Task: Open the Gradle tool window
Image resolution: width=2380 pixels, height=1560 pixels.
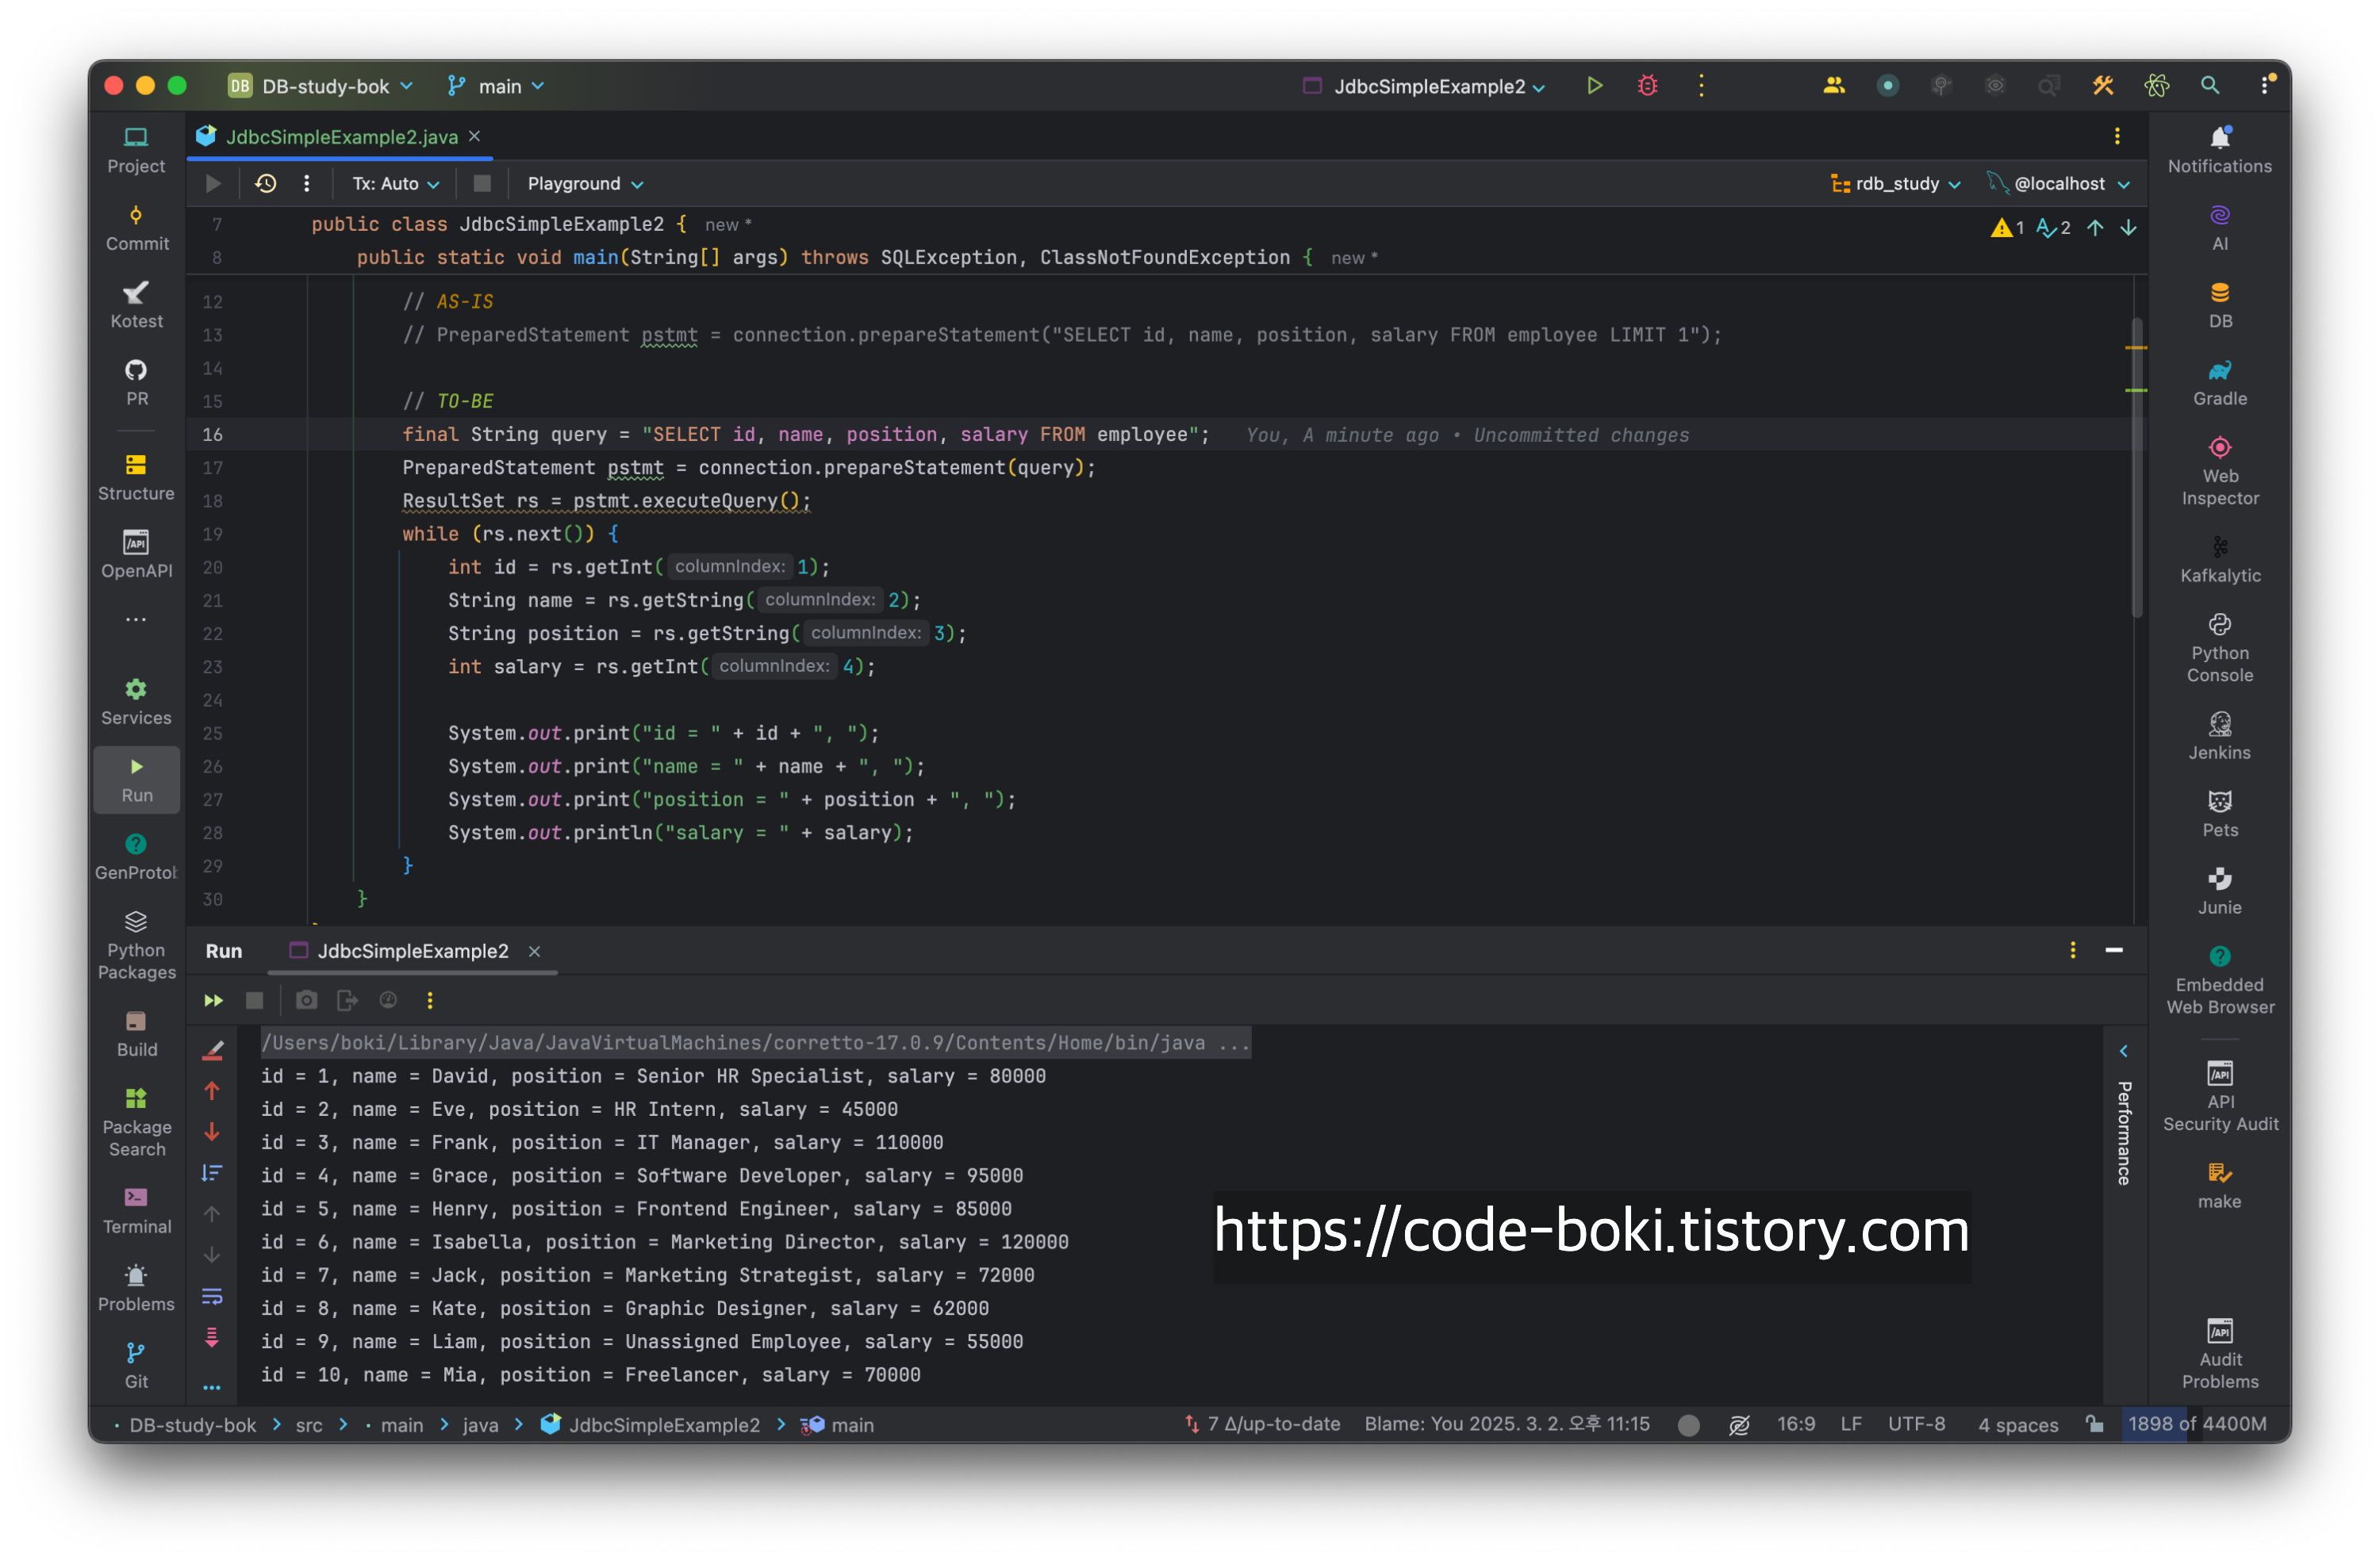Action: tap(2219, 382)
